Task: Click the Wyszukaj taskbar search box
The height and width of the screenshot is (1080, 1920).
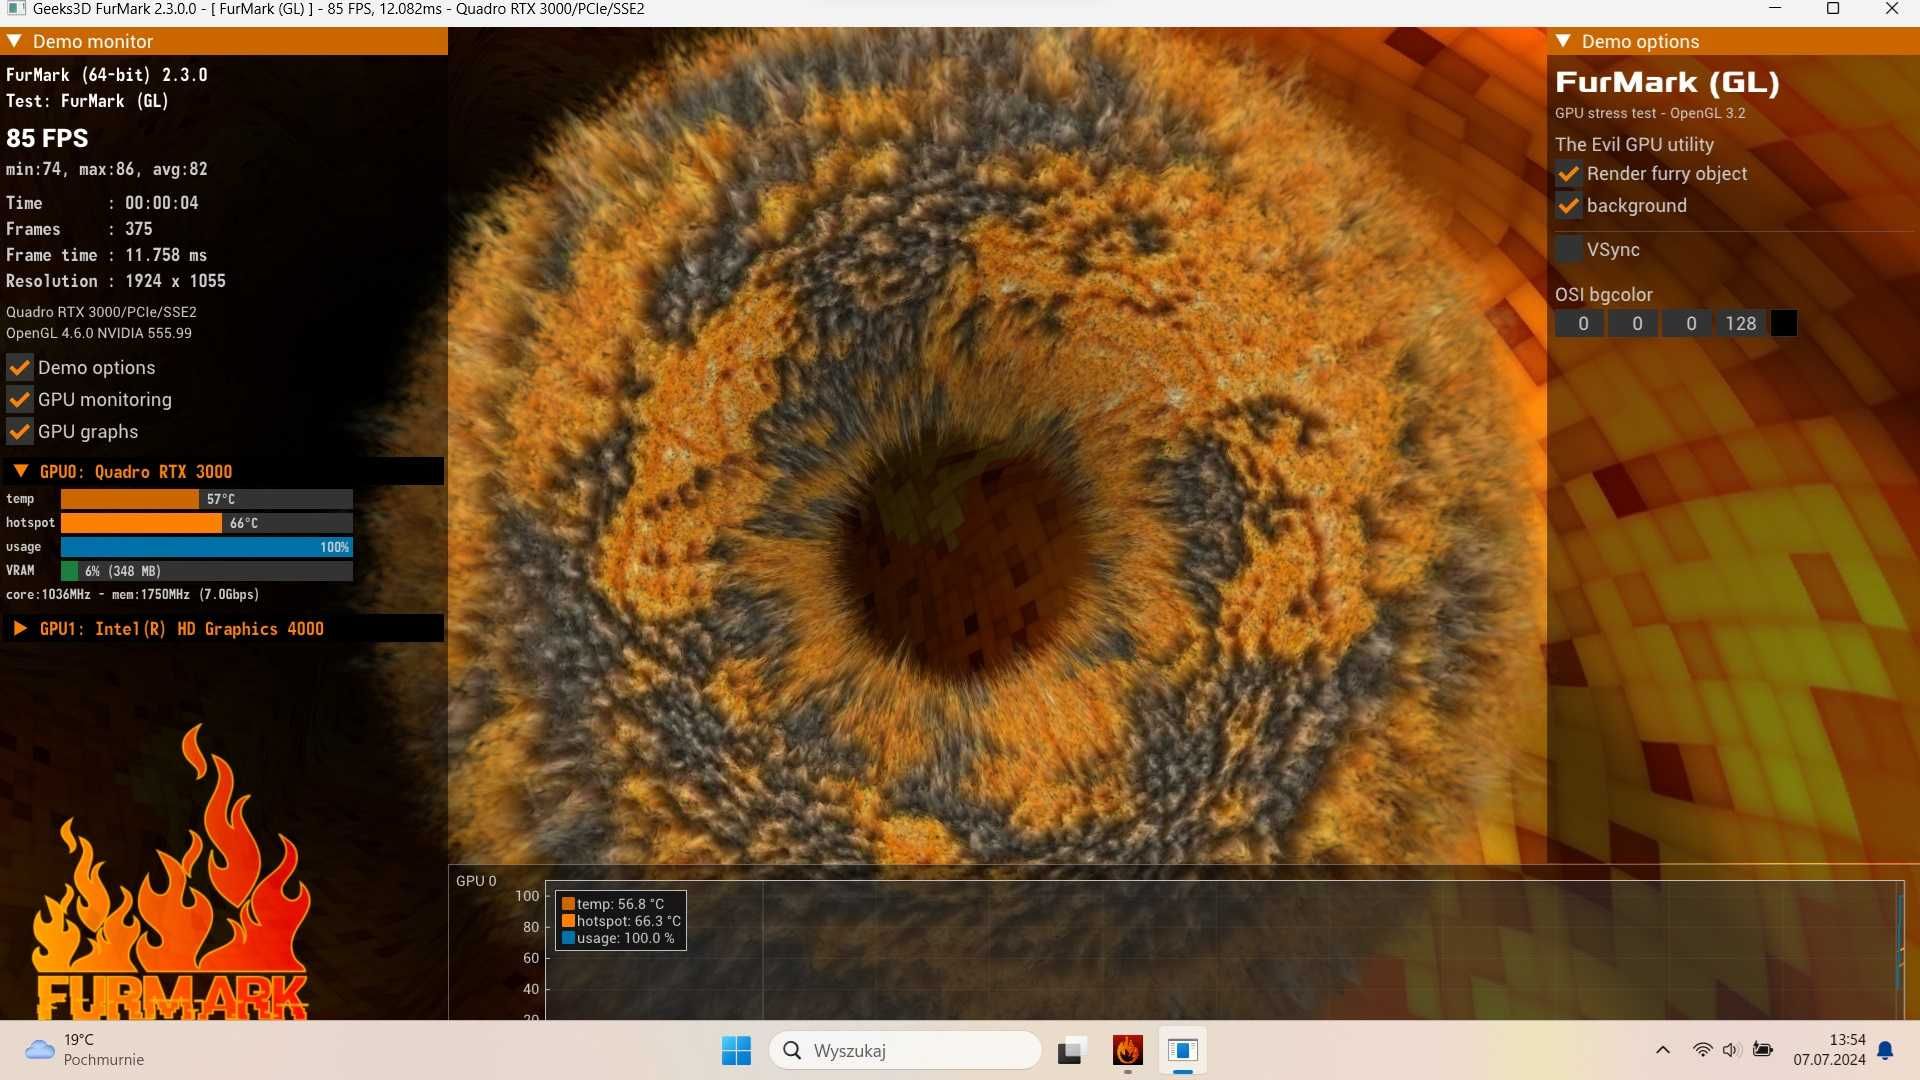Action: click(x=905, y=1050)
